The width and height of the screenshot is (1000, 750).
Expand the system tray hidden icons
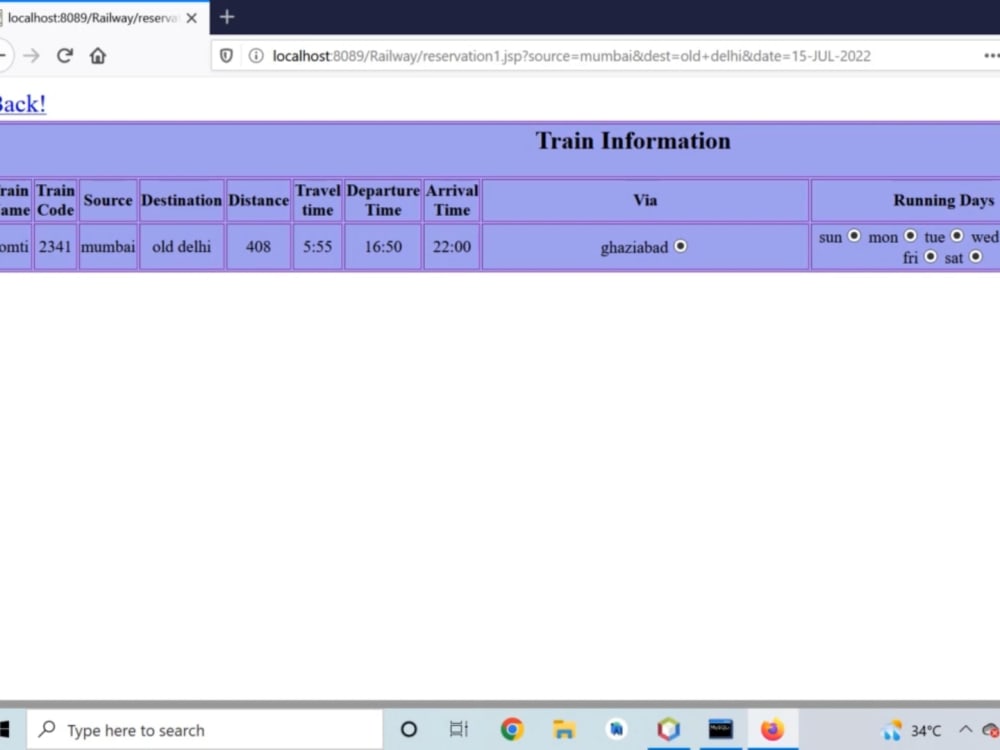(965, 729)
